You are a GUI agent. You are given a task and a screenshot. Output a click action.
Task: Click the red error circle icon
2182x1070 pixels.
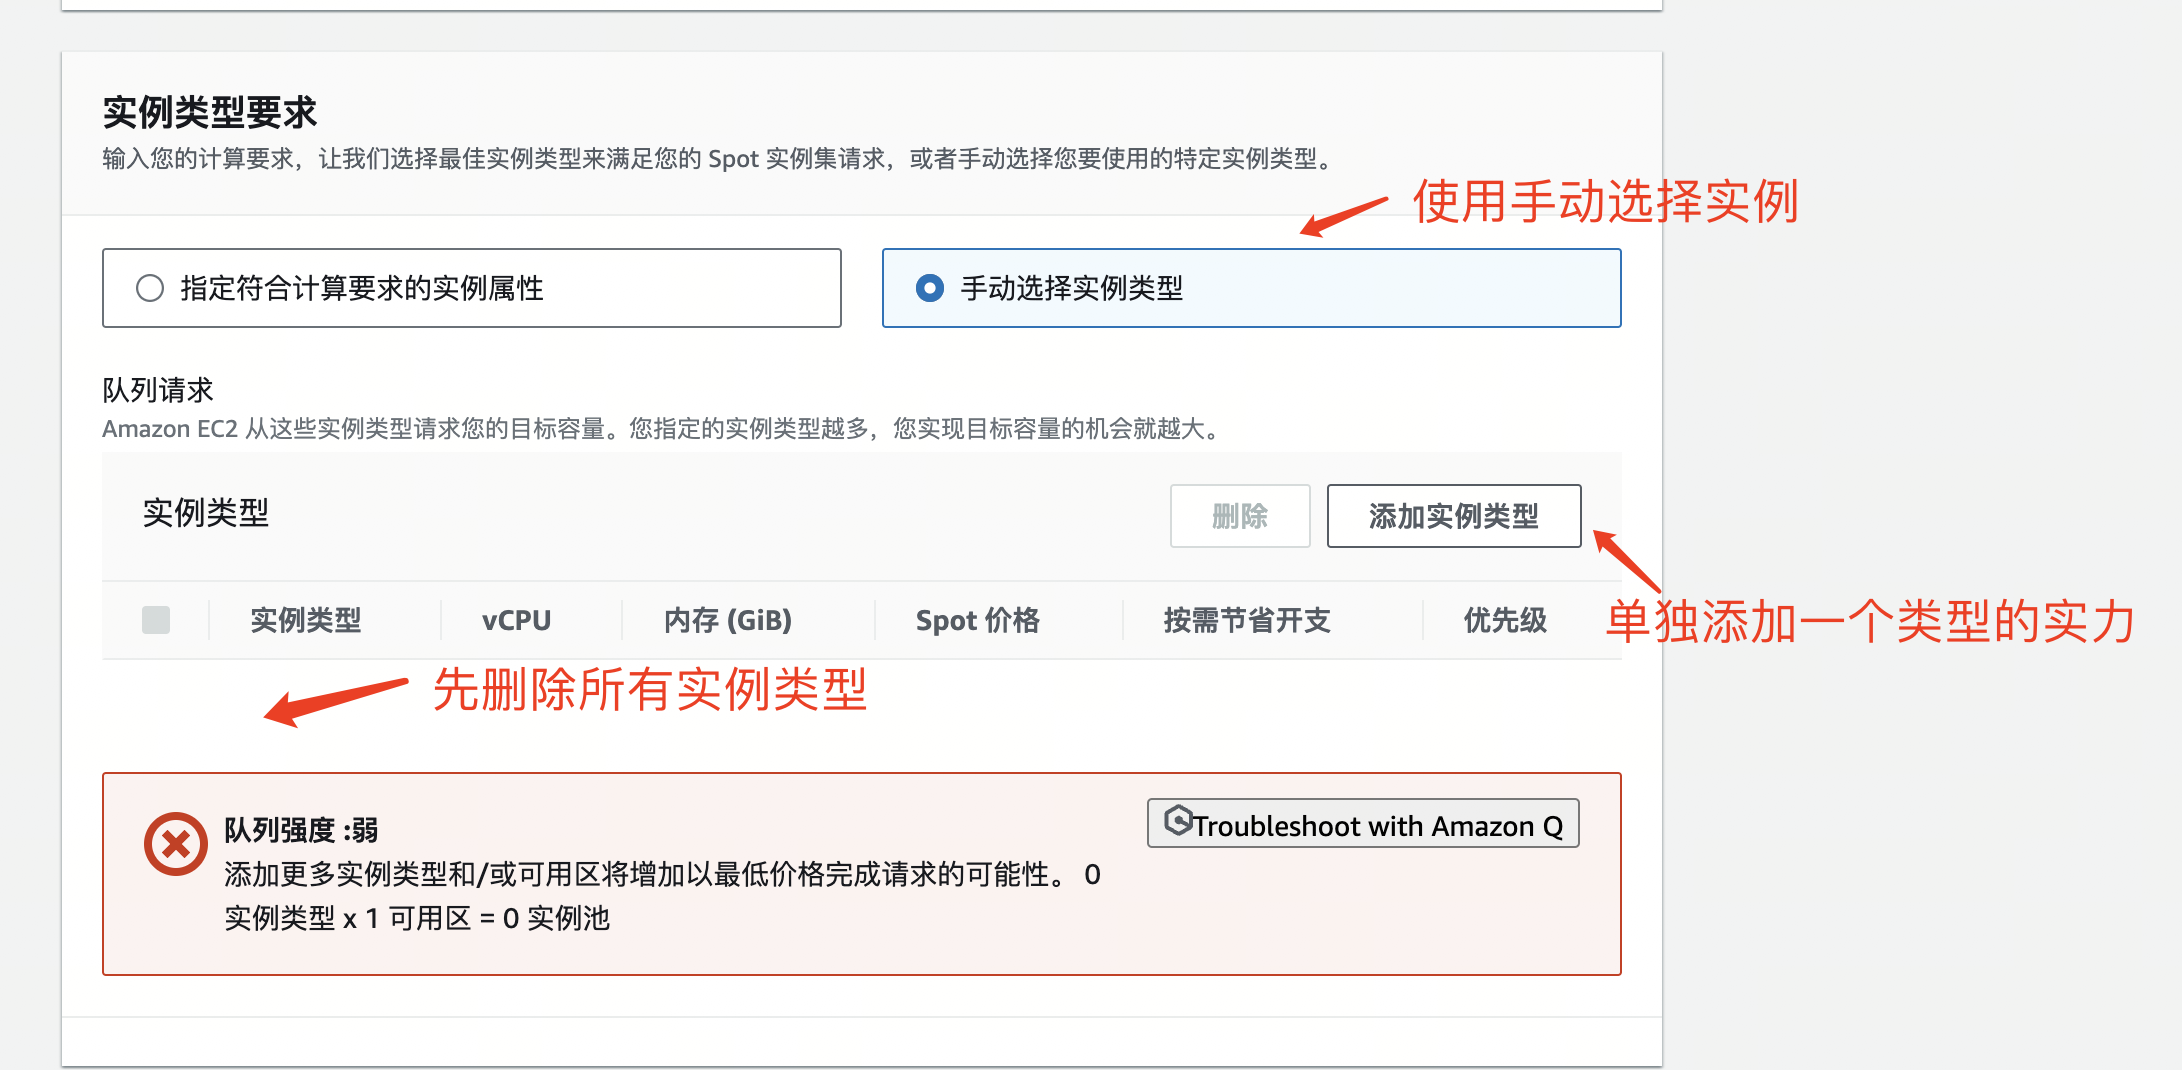pyautogui.click(x=175, y=844)
